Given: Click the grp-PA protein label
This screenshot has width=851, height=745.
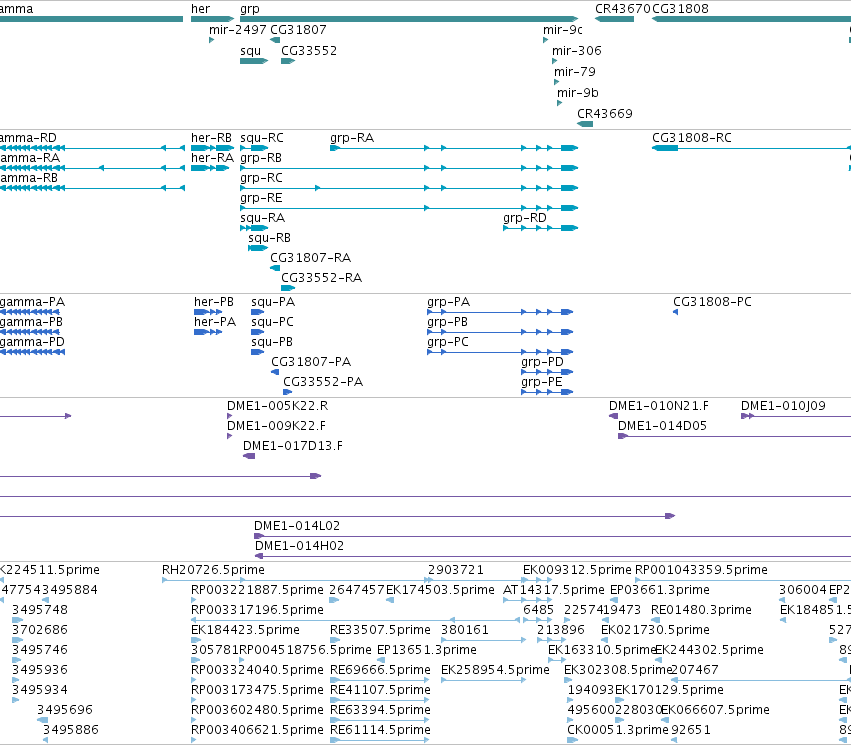Looking at the screenshot, I should point(449,302).
